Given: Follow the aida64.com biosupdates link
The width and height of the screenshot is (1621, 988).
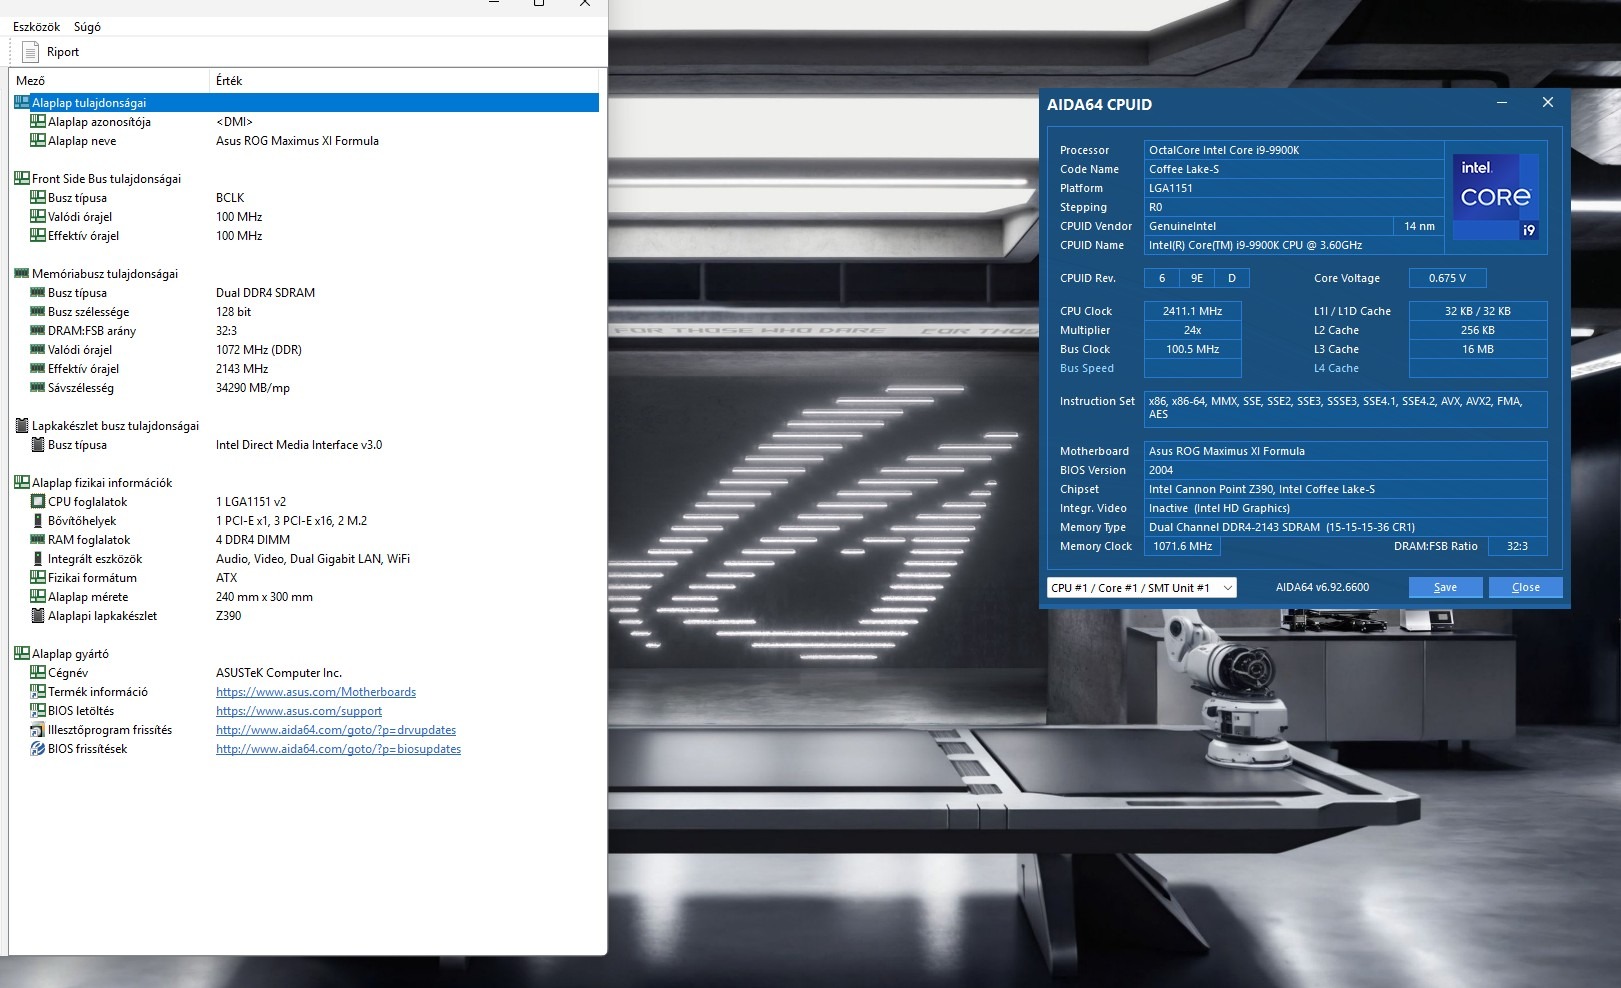Looking at the screenshot, I should [338, 749].
